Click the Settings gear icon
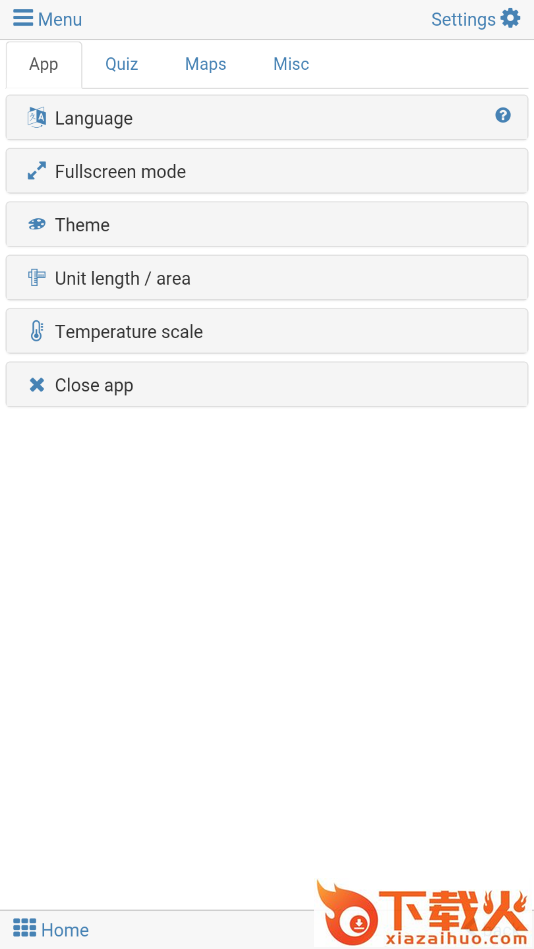 tap(510, 19)
